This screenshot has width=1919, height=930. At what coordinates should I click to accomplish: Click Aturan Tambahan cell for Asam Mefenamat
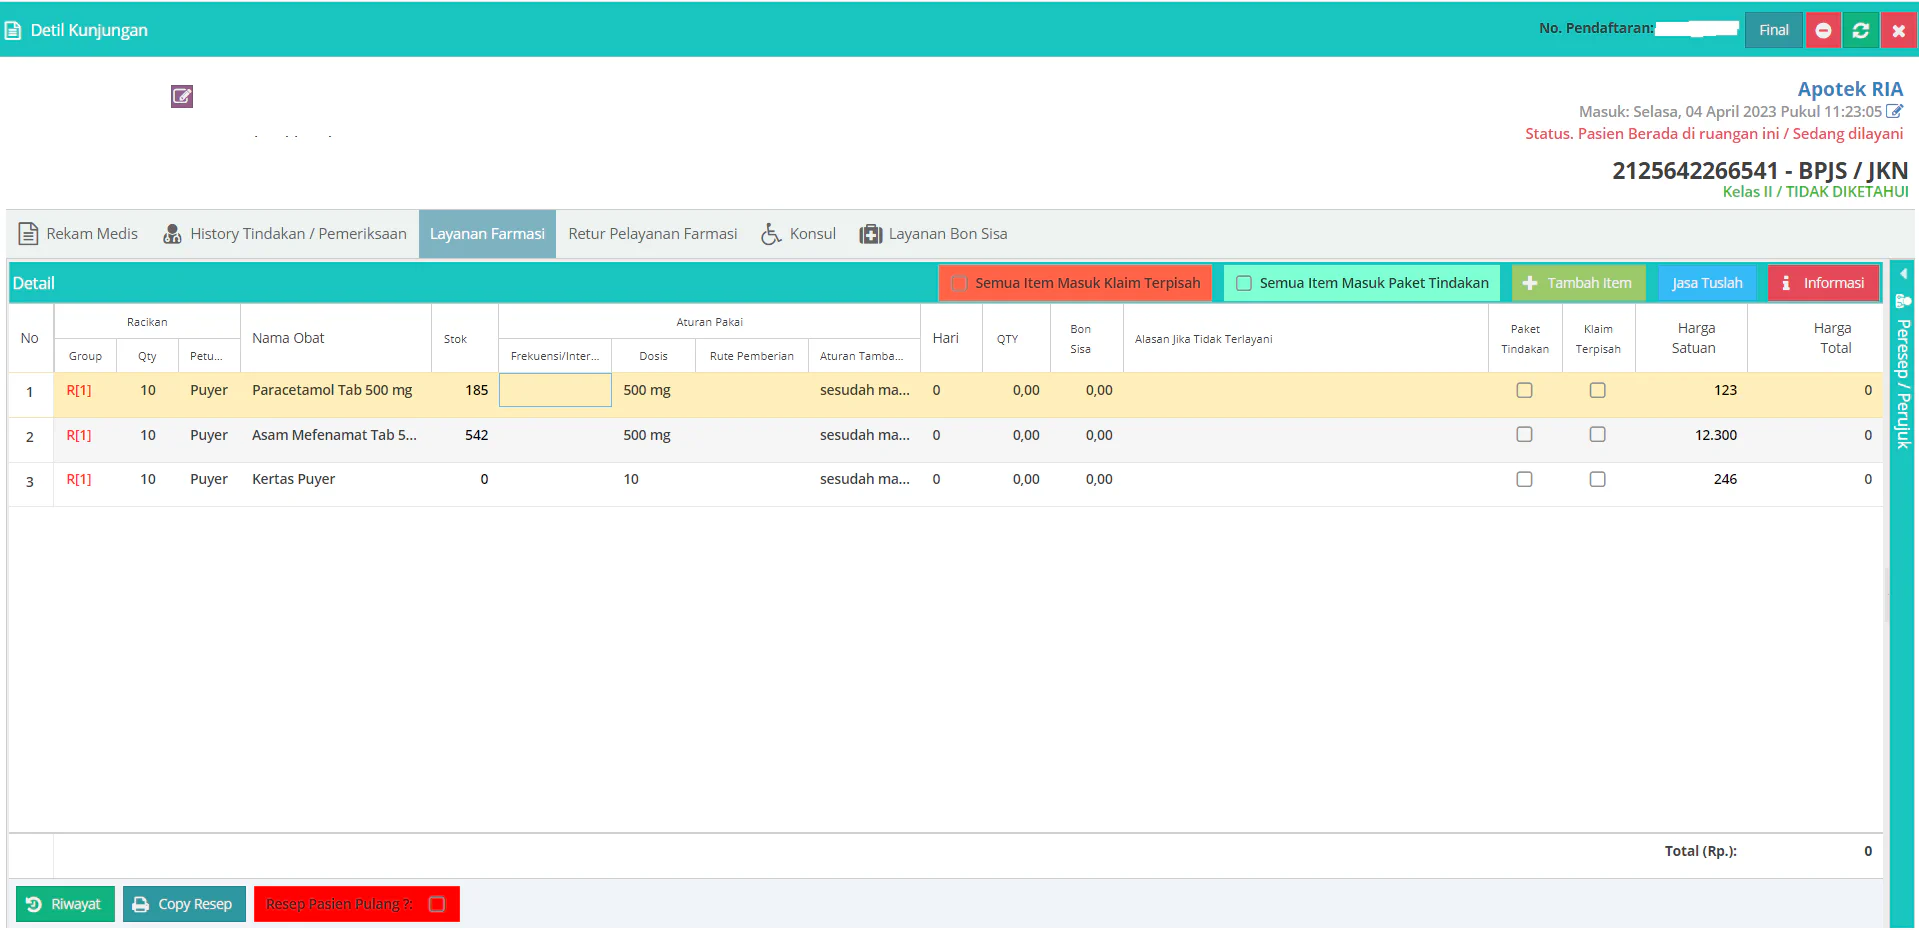point(864,435)
